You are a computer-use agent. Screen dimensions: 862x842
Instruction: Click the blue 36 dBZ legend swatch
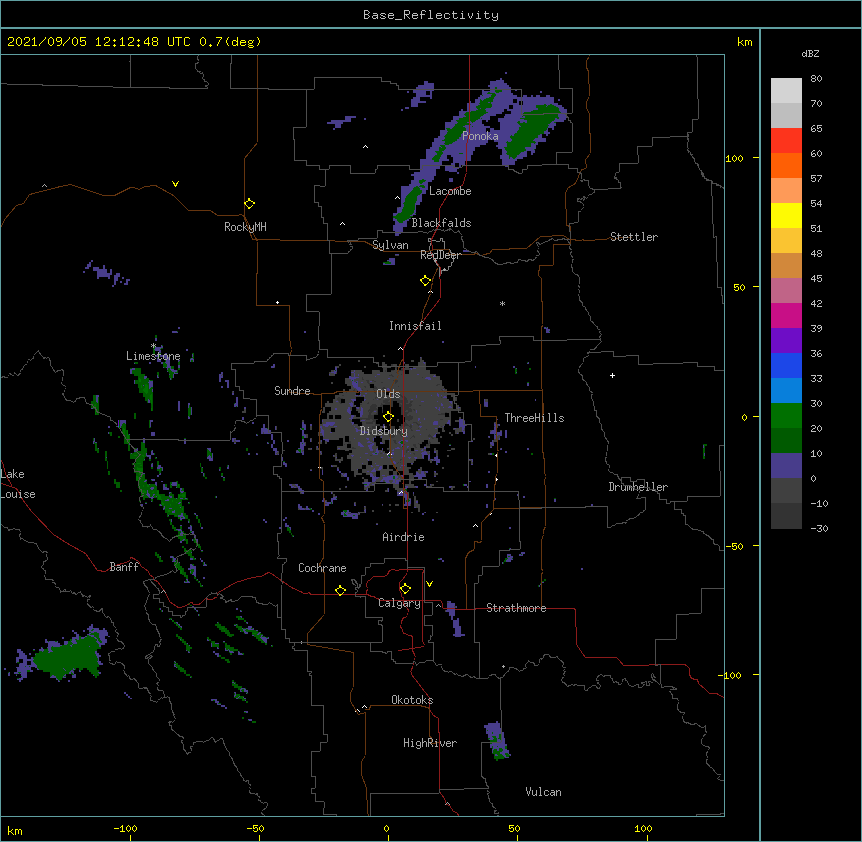[786, 365]
